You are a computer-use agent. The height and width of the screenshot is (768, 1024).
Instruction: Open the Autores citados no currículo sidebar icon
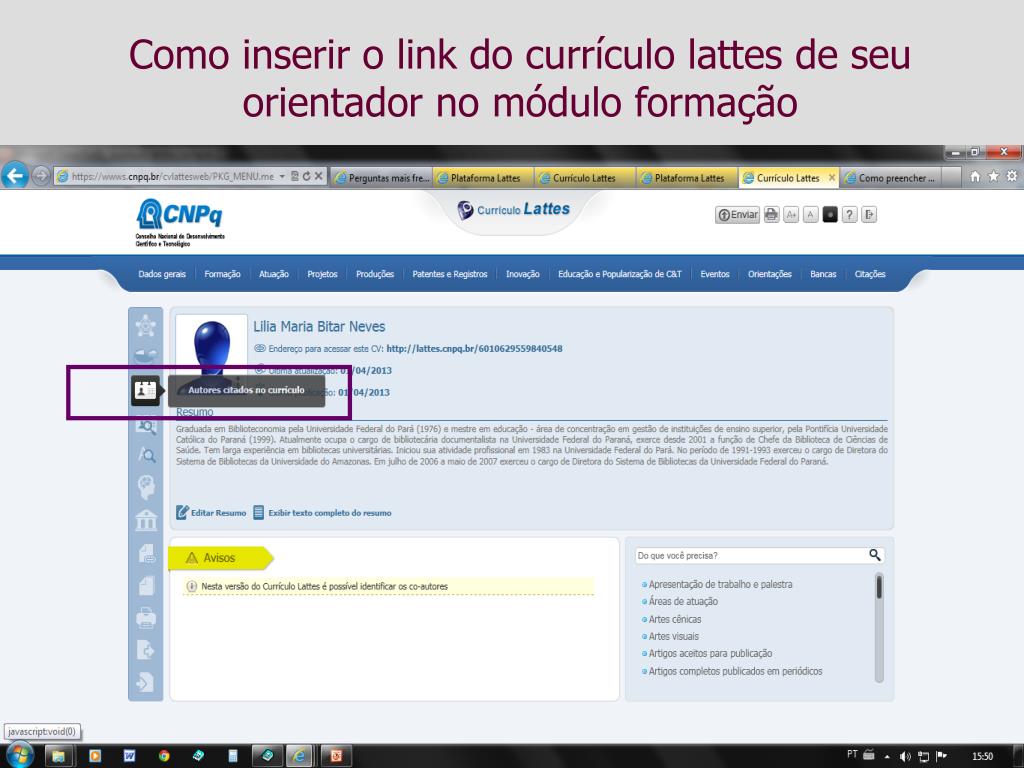tap(145, 391)
